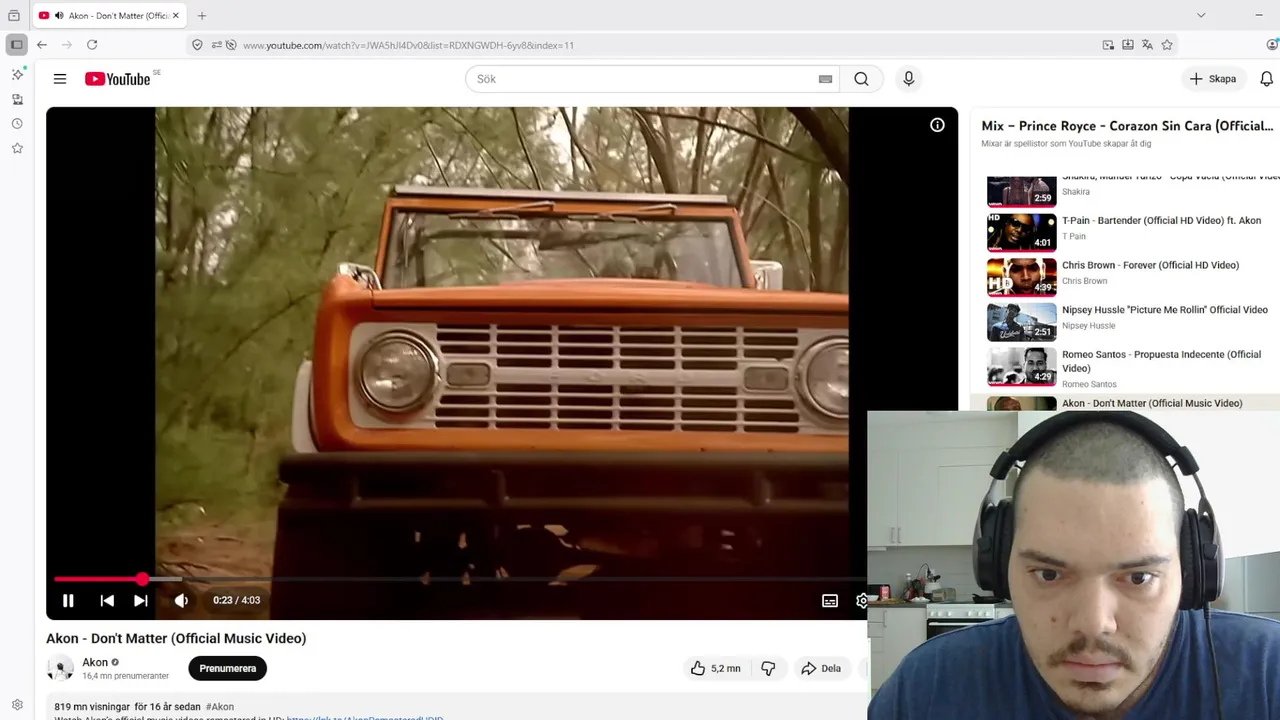Select the youtube.com URL in address bar
The image size is (1280, 720).
pos(408,45)
